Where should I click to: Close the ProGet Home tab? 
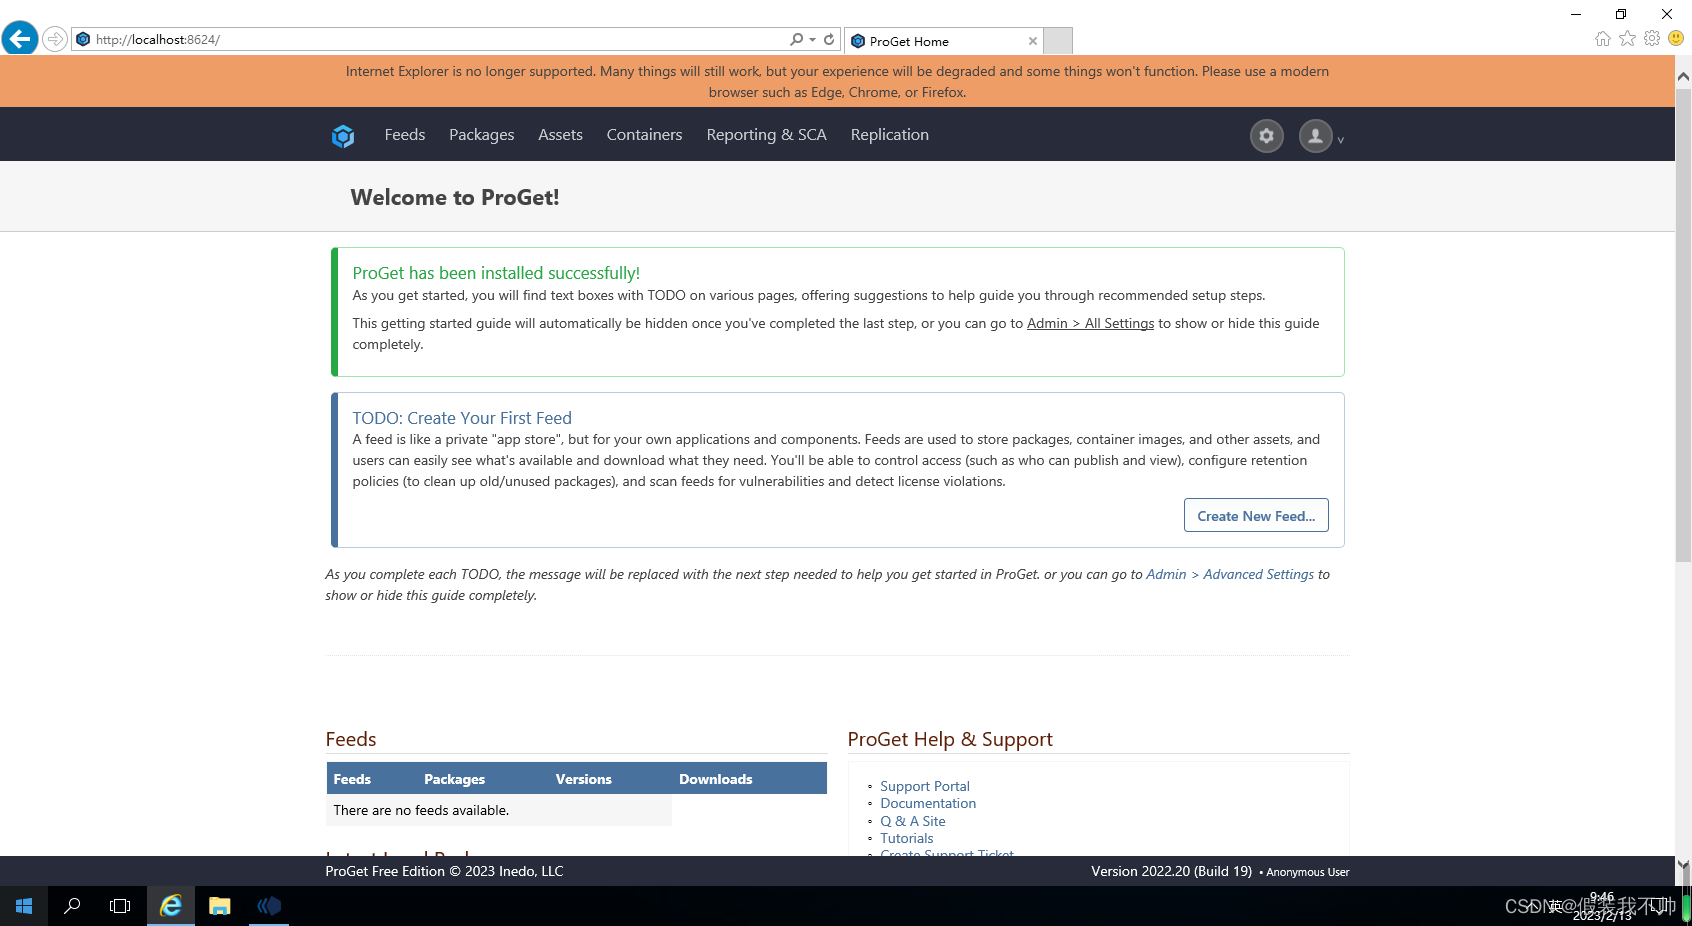pyautogui.click(x=1033, y=41)
